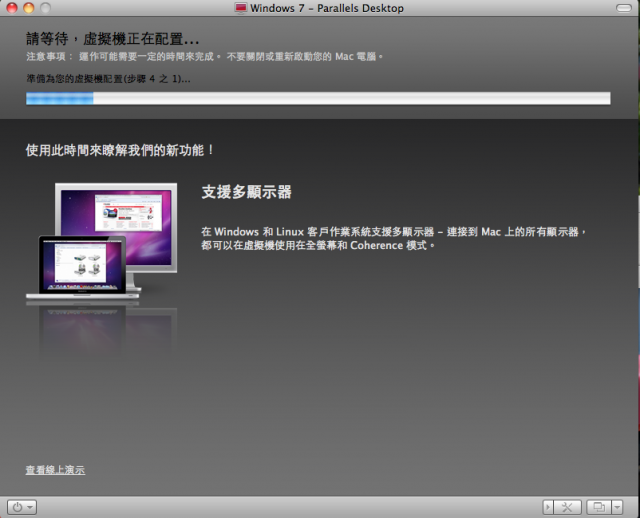Minimize the Parallels Desktop window

click(29, 8)
